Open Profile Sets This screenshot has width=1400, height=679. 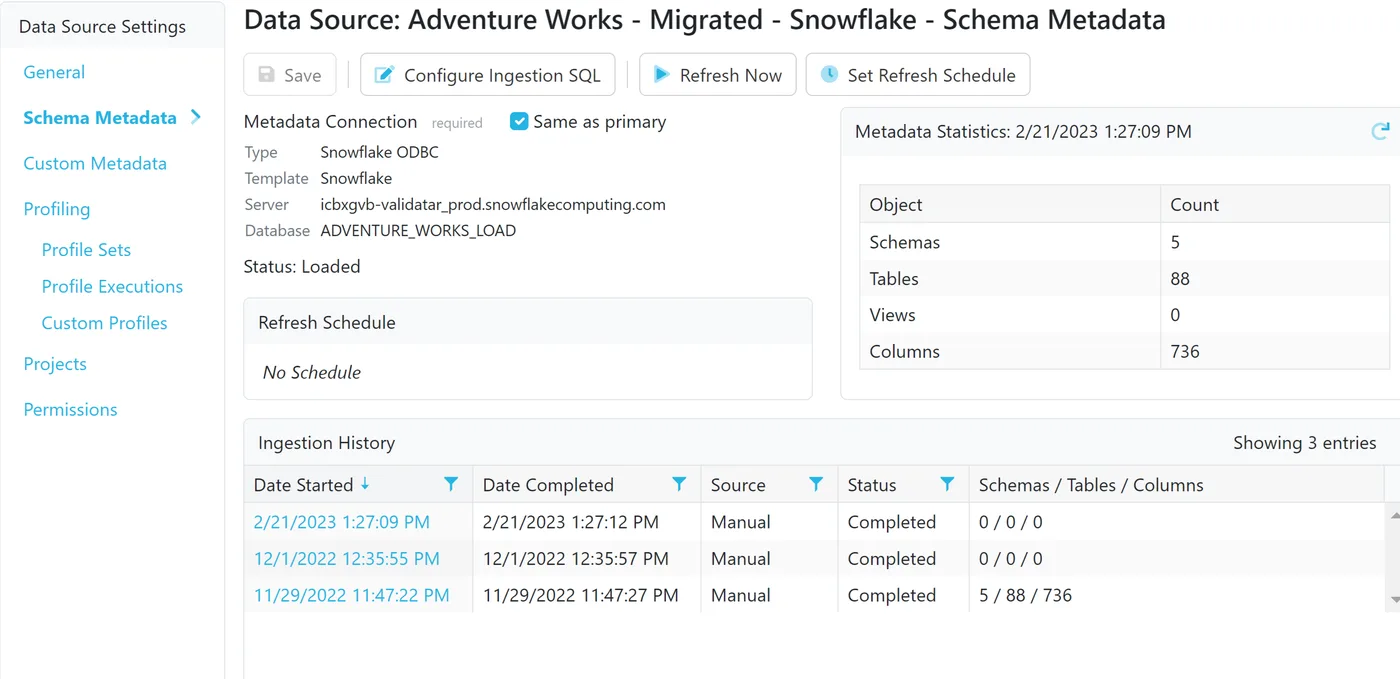point(86,250)
